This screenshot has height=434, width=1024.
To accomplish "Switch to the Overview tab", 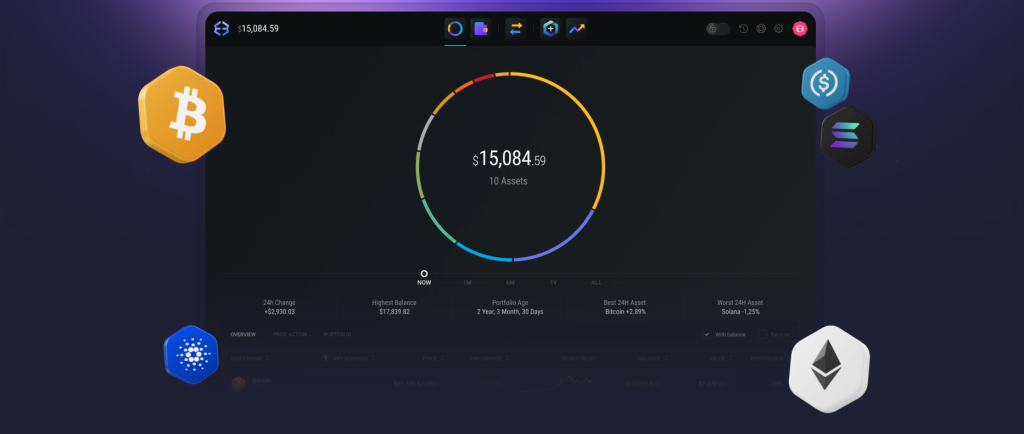I will [243, 335].
